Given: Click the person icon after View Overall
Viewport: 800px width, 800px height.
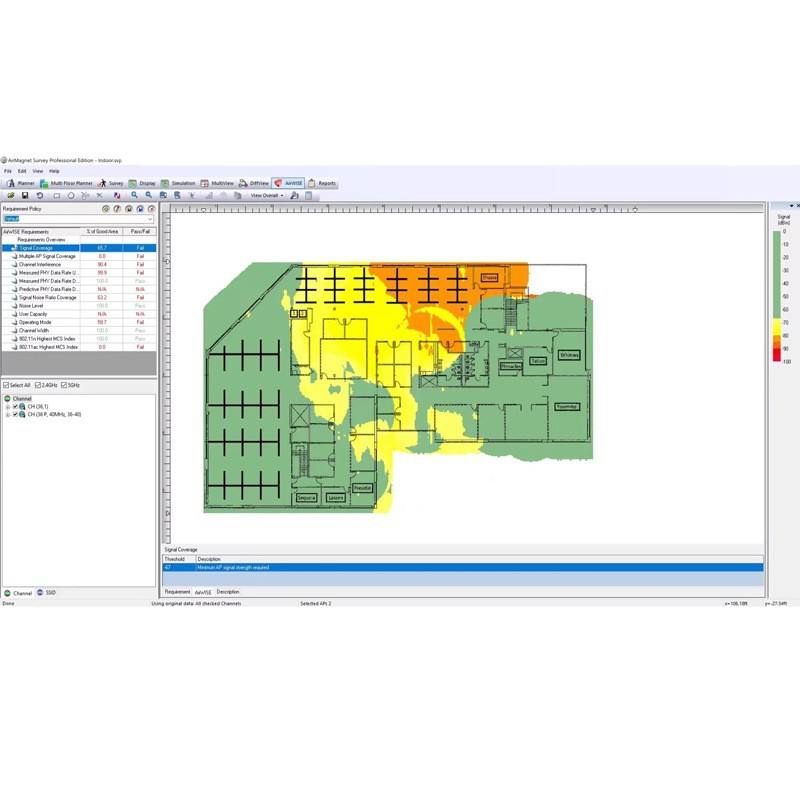Looking at the screenshot, I should [x=294, y=195].
